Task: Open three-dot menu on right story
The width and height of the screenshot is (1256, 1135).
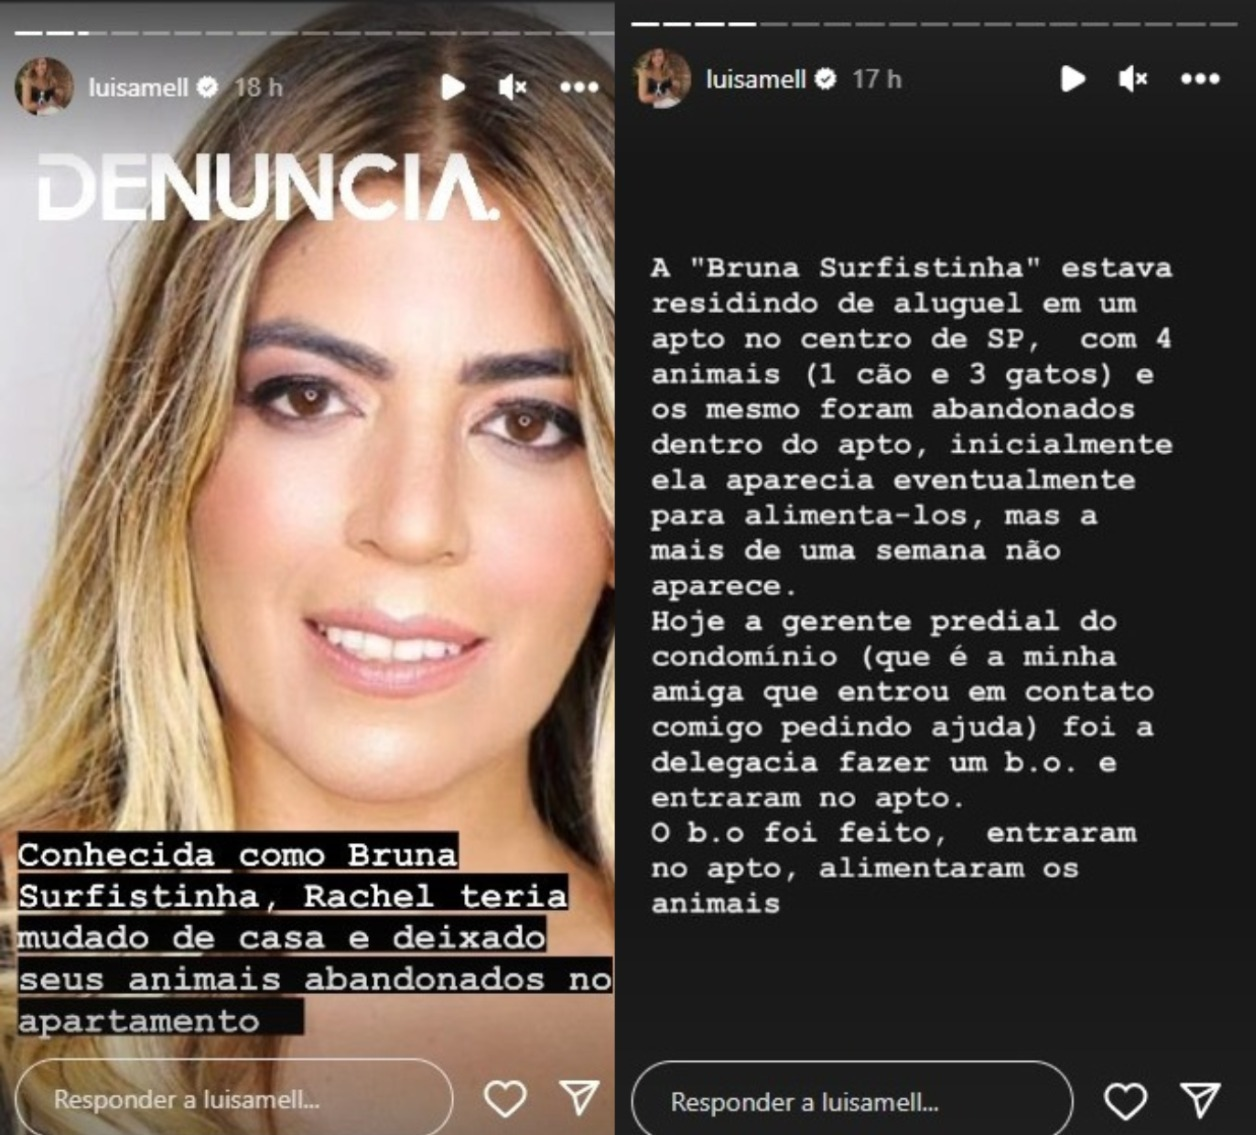Action: click(1200, 79)
